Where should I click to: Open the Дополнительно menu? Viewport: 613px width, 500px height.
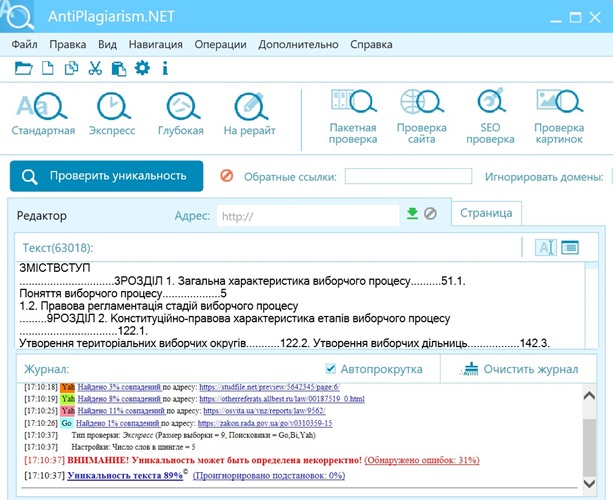click(298, 45)
